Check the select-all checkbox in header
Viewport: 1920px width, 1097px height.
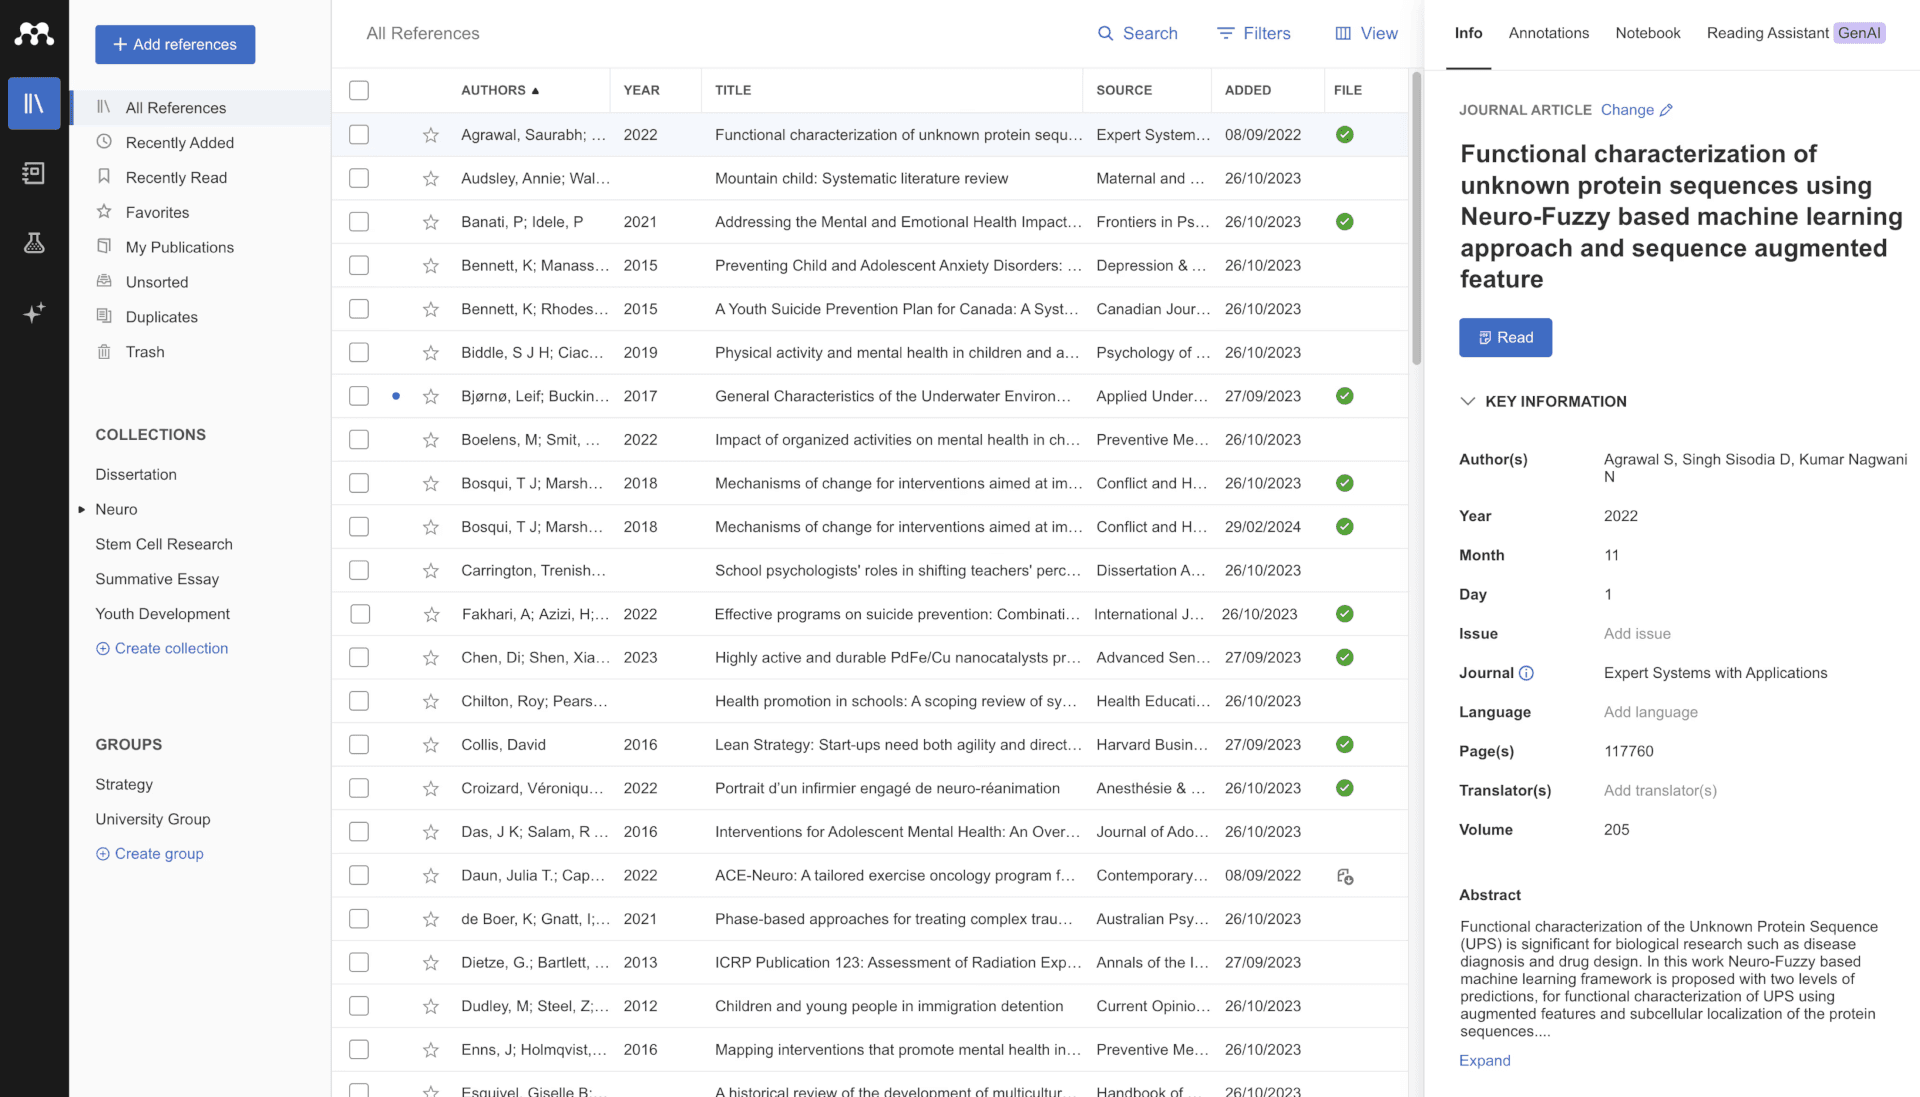[359, 90]
